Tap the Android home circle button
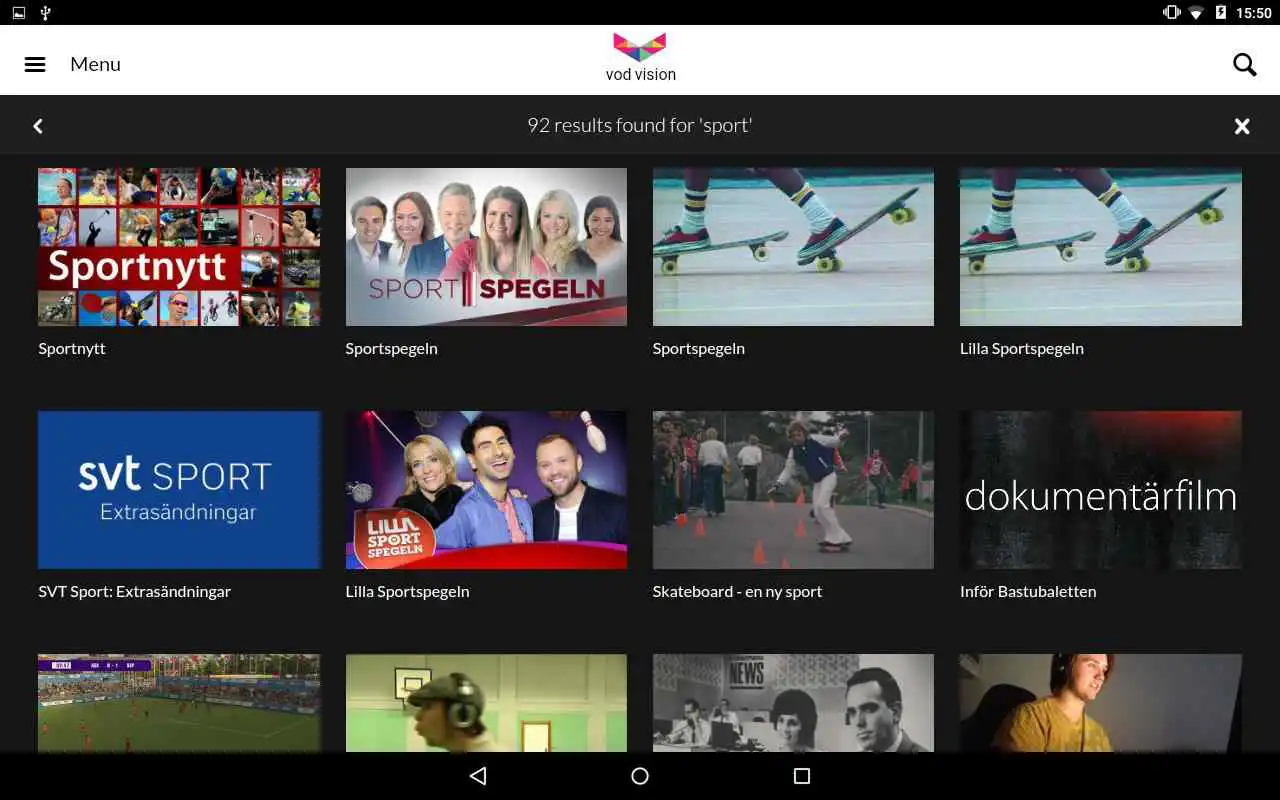The image size is (1280, 800). [640, 776]
